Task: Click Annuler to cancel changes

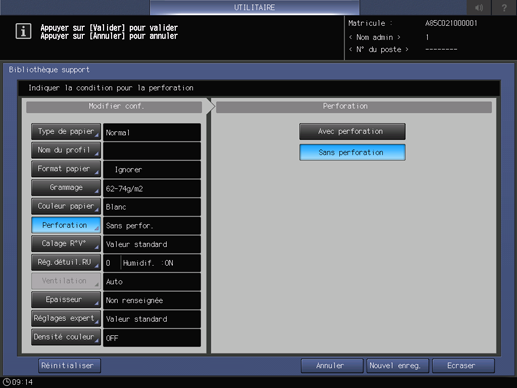Action: click(x=332, y=366)
